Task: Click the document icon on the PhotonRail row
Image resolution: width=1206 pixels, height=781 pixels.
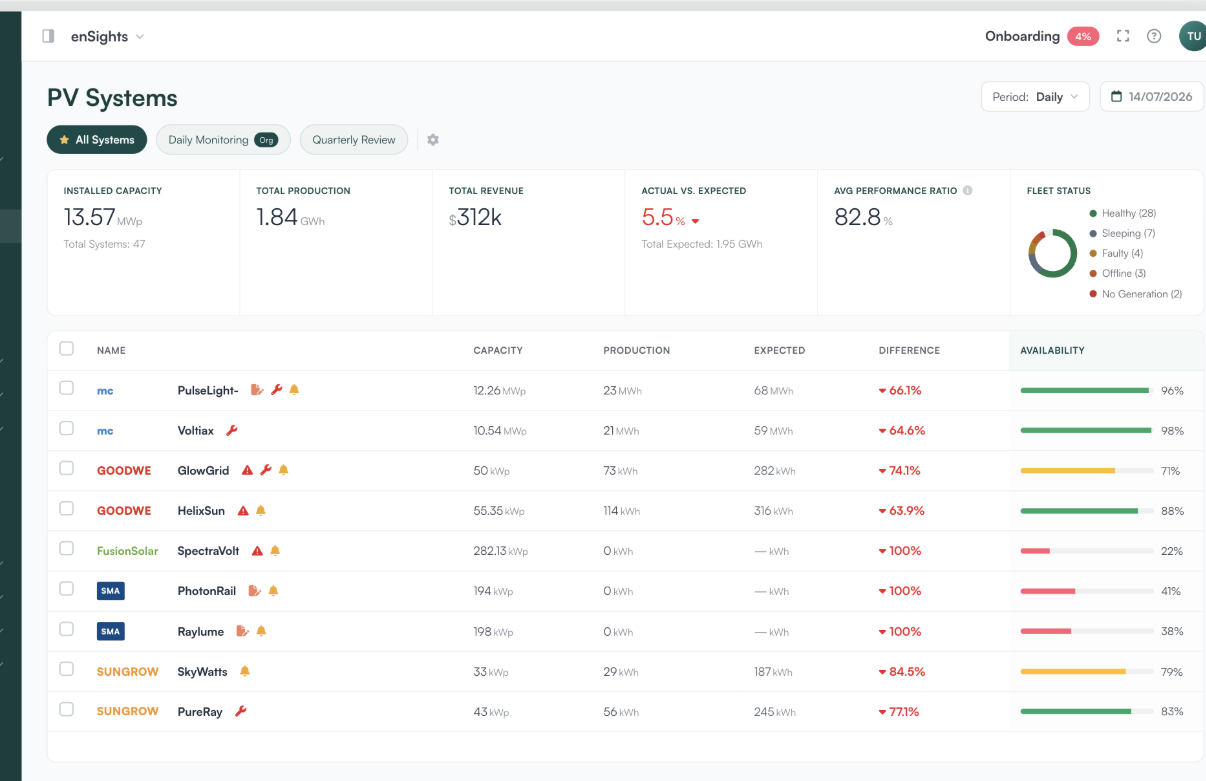Action: click(254, 591)
